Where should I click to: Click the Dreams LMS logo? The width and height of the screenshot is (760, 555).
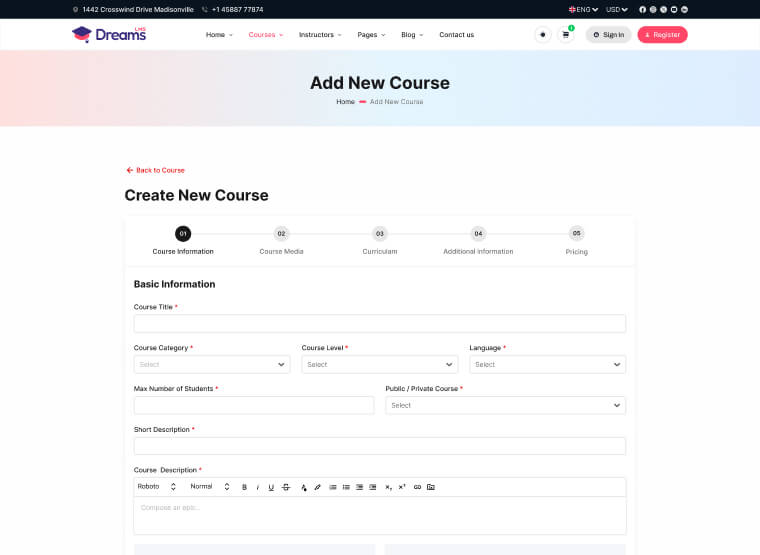click(109, 34)
